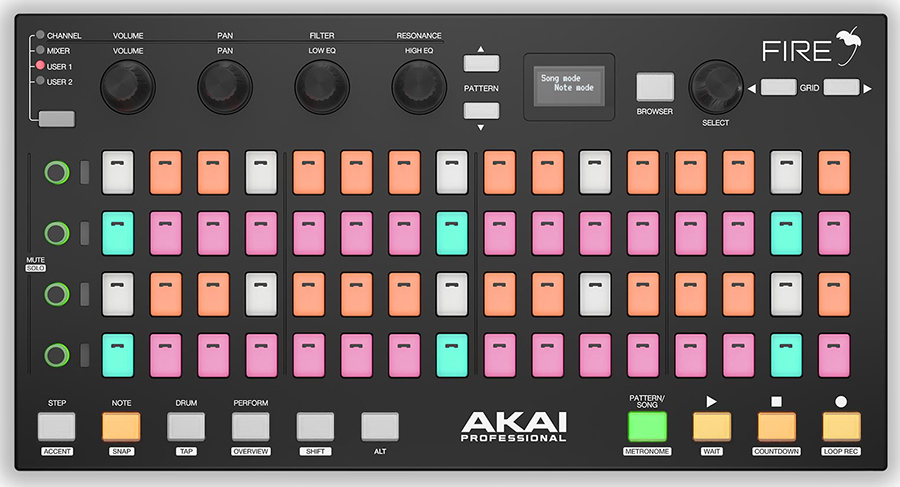Screen dimensions: 900x487
Task: Click the FILTER / LOW EQ knob
Action: point(322,87)
